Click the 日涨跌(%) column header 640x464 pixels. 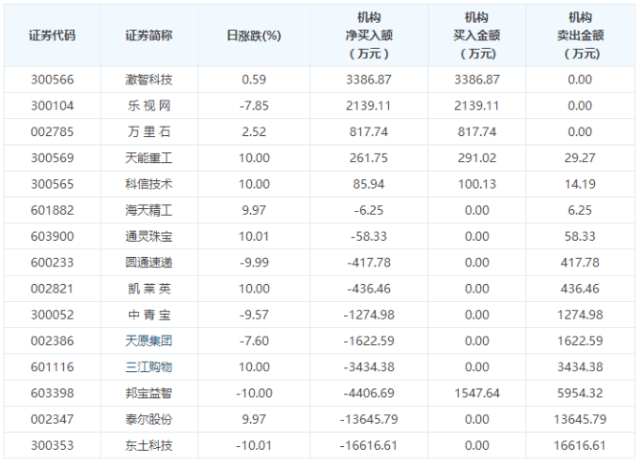(254, 36)
